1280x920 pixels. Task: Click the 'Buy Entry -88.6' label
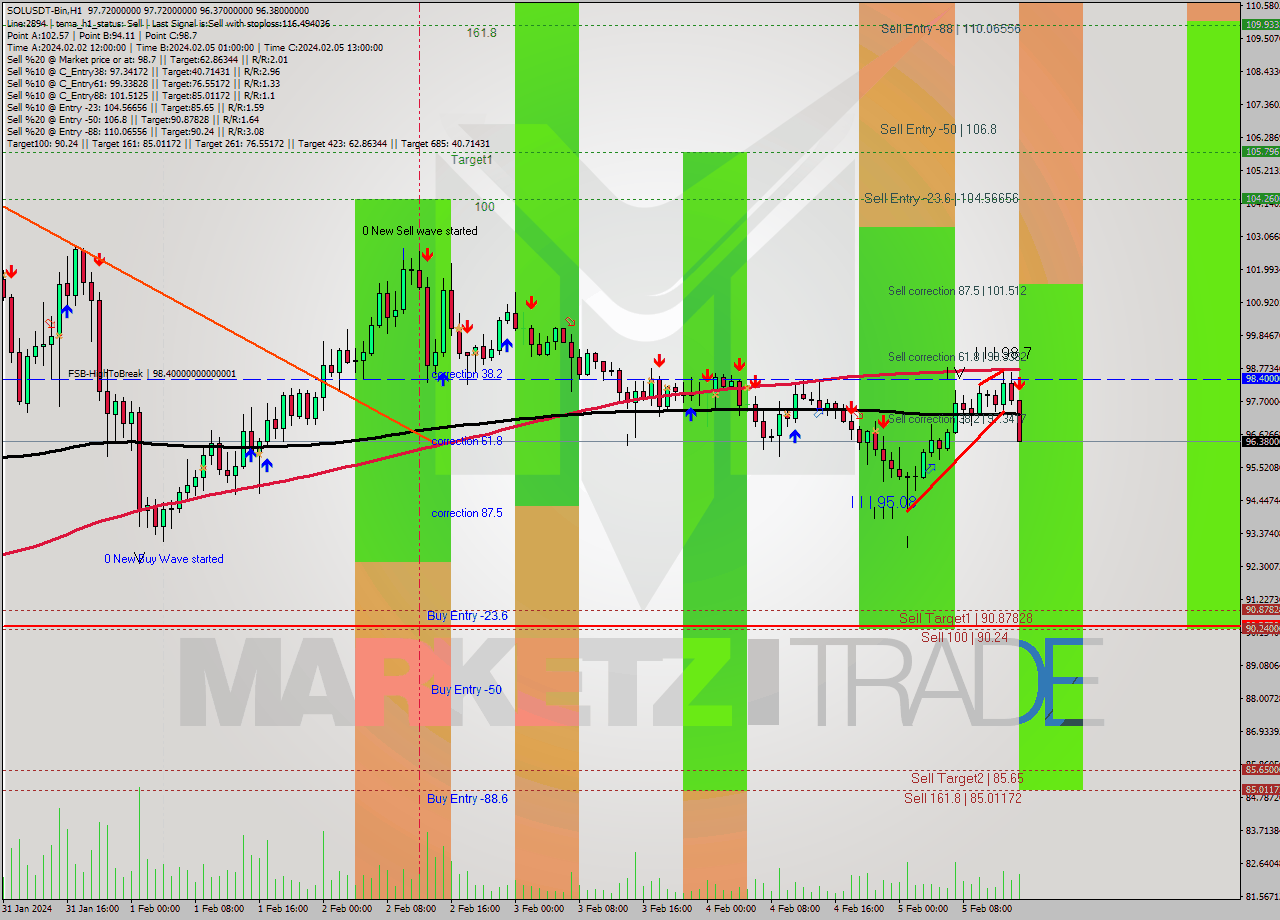point(467,799)
